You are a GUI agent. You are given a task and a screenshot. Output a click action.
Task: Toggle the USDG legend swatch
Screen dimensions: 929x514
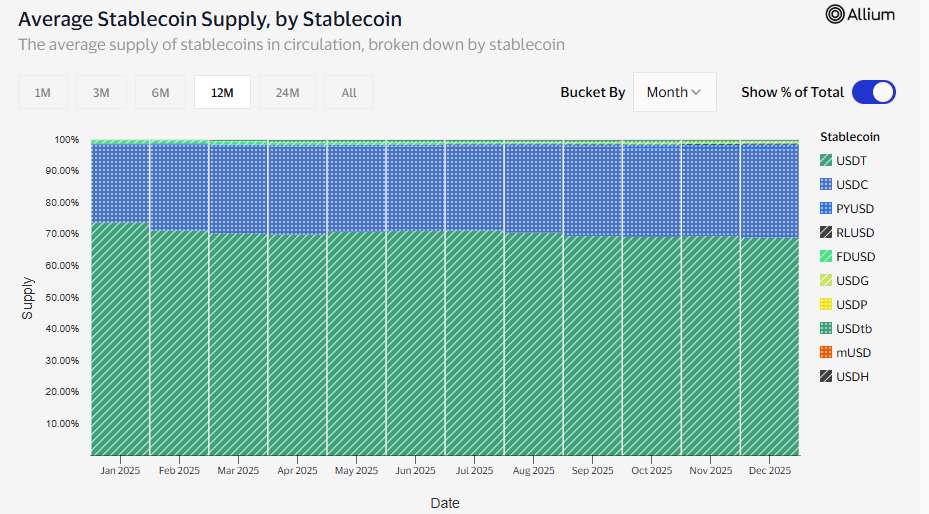(x=826, y=281)
